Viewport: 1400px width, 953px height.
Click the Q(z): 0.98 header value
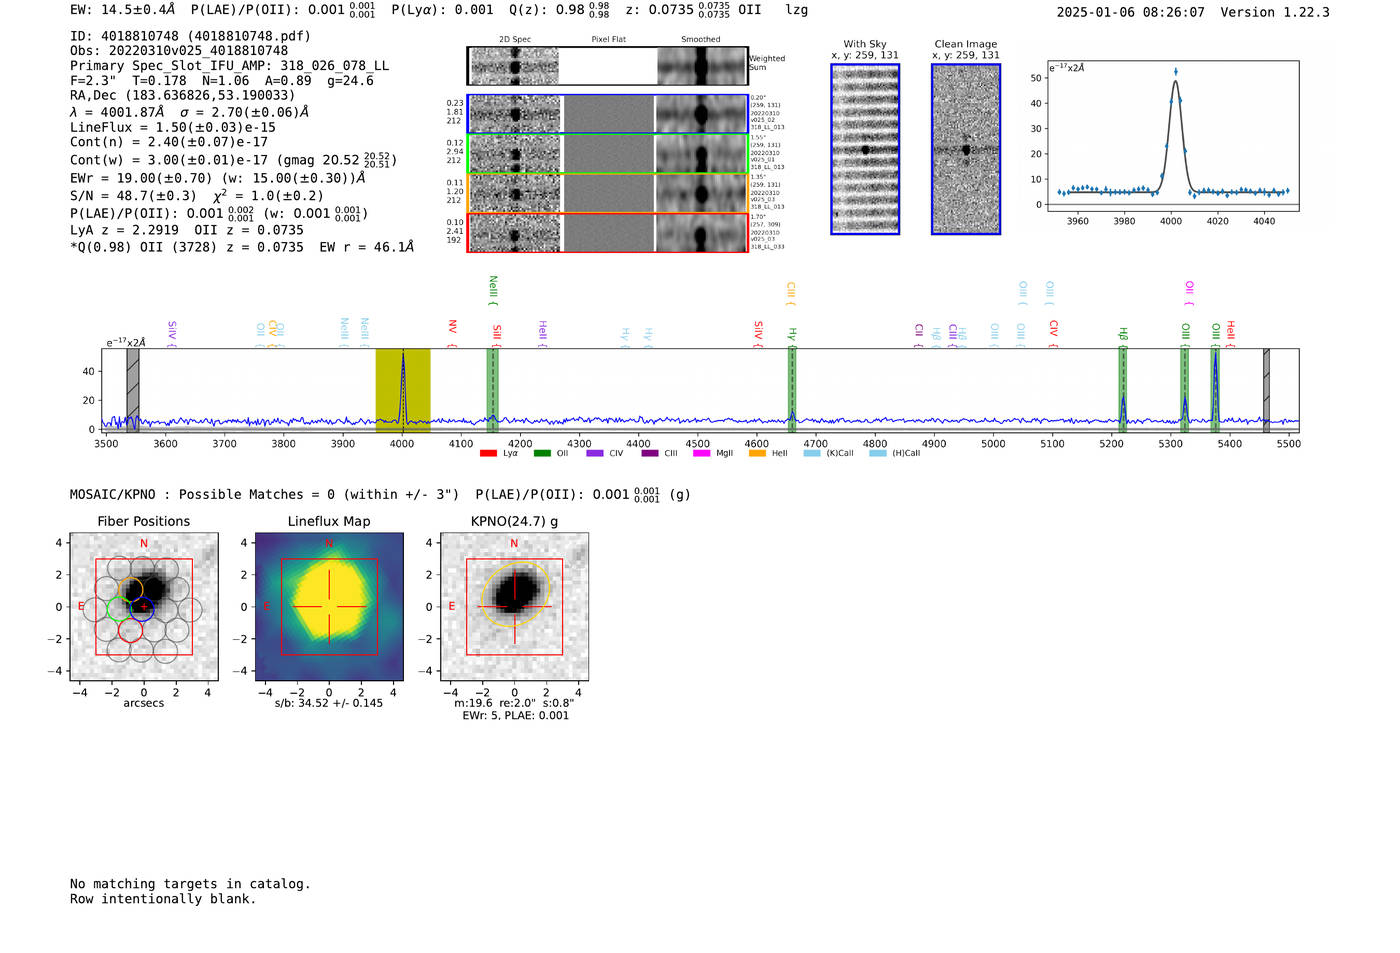pyautogui.click(x=560, y=10)
